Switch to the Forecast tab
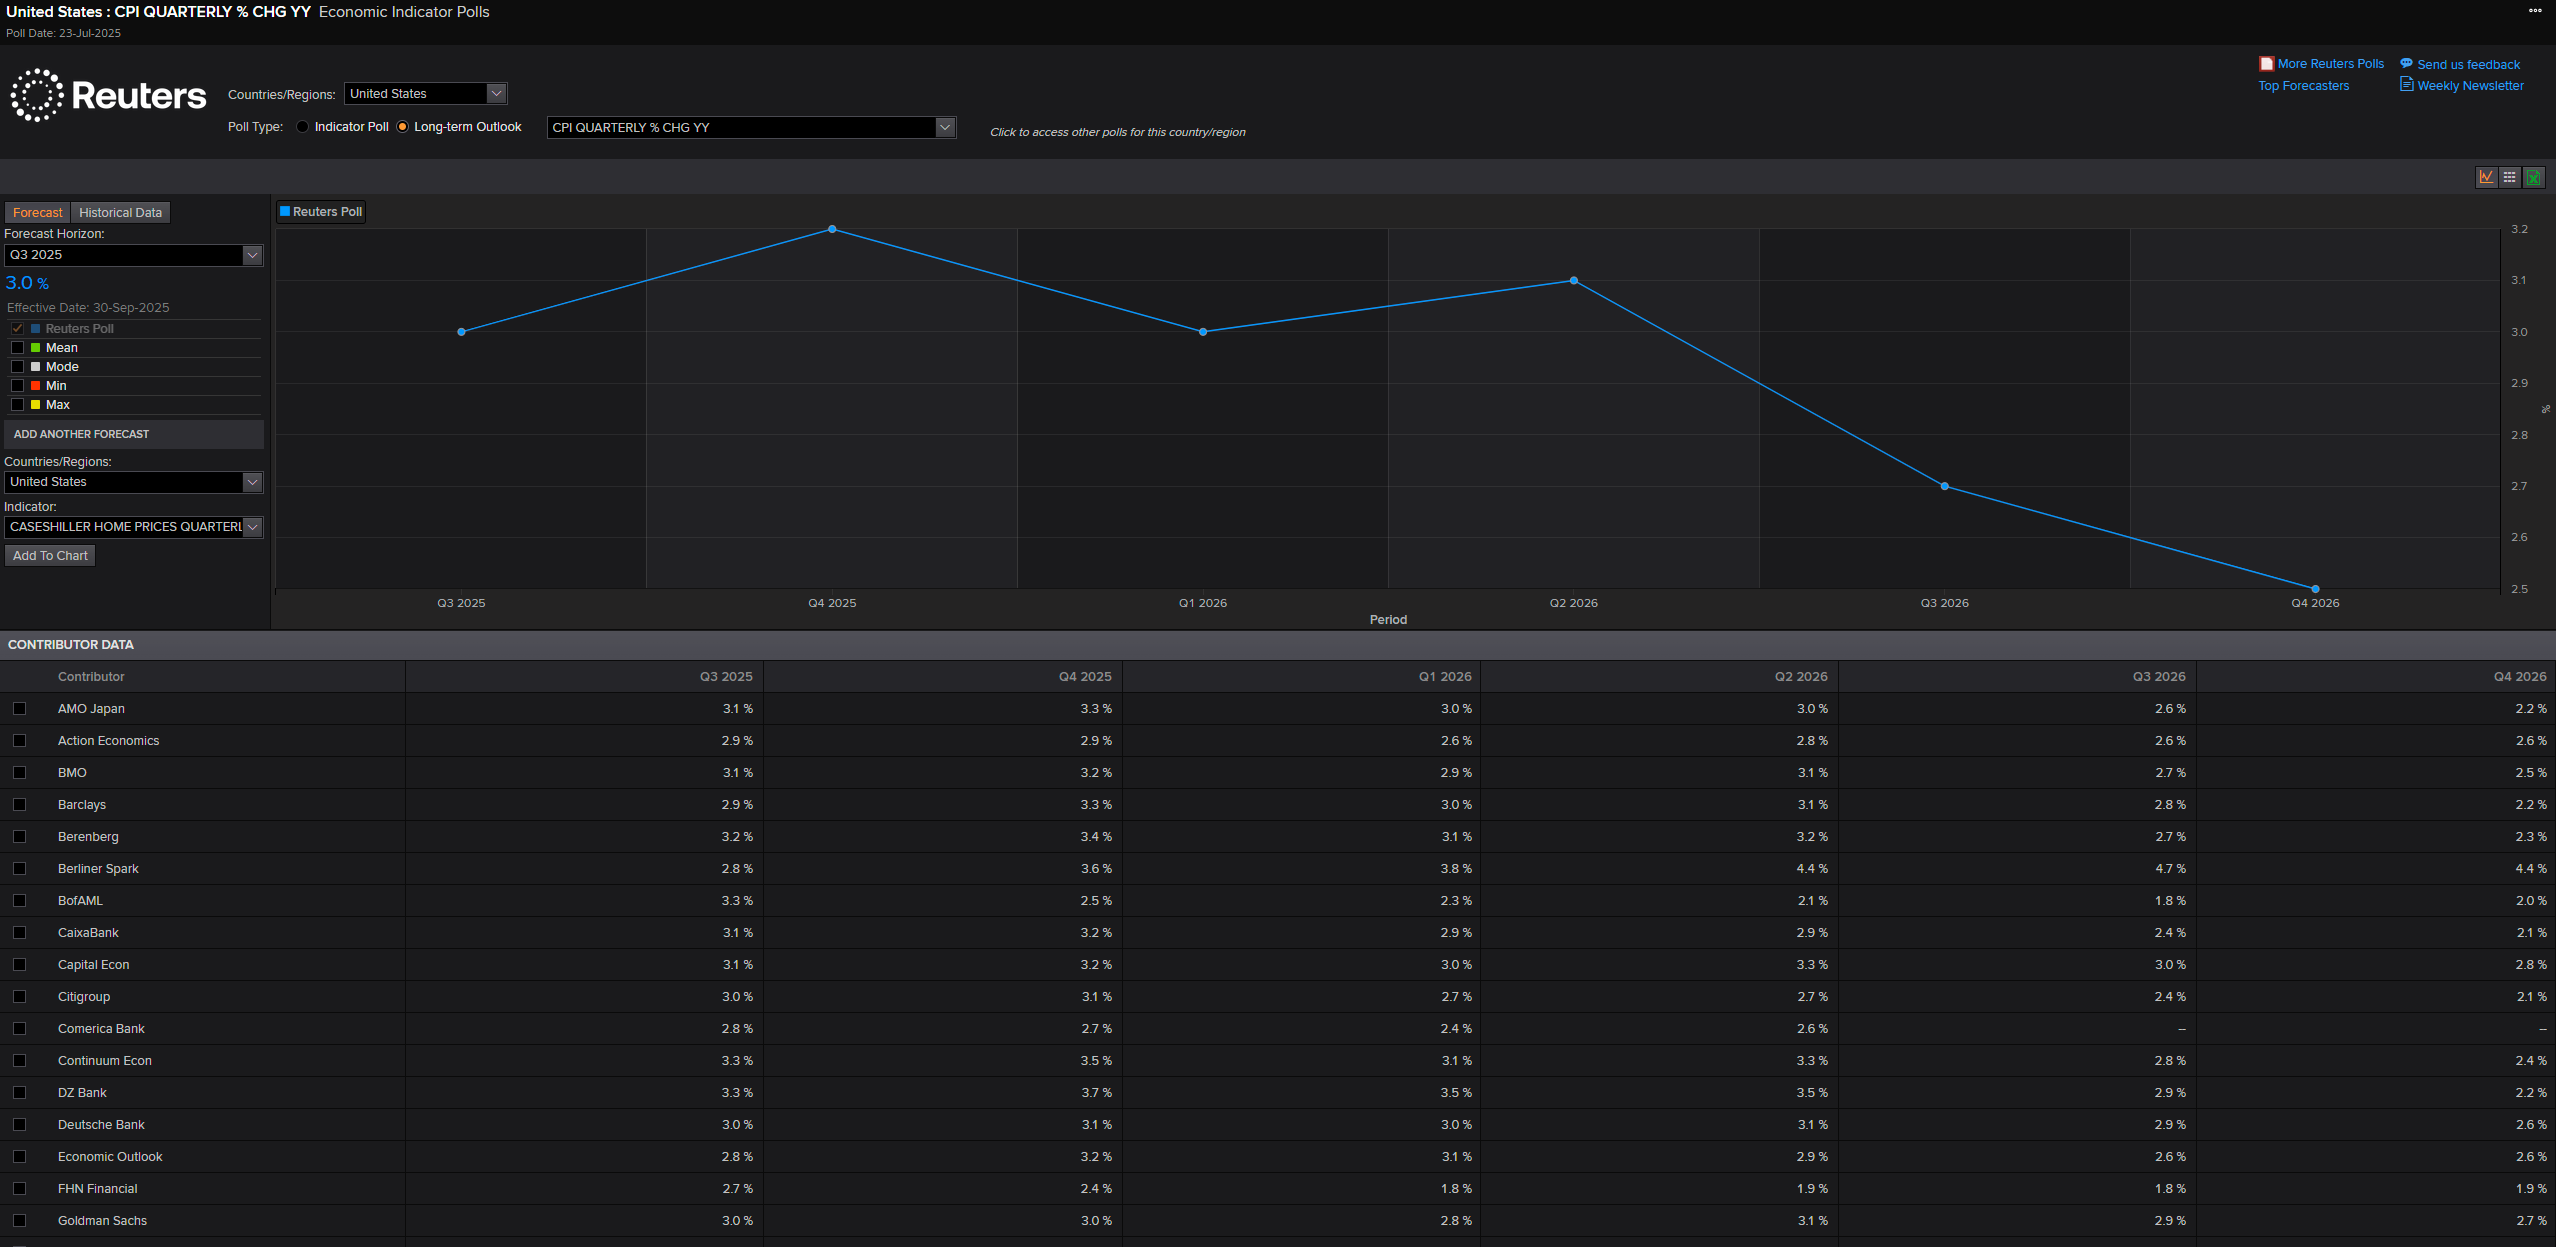 (38, 213)
